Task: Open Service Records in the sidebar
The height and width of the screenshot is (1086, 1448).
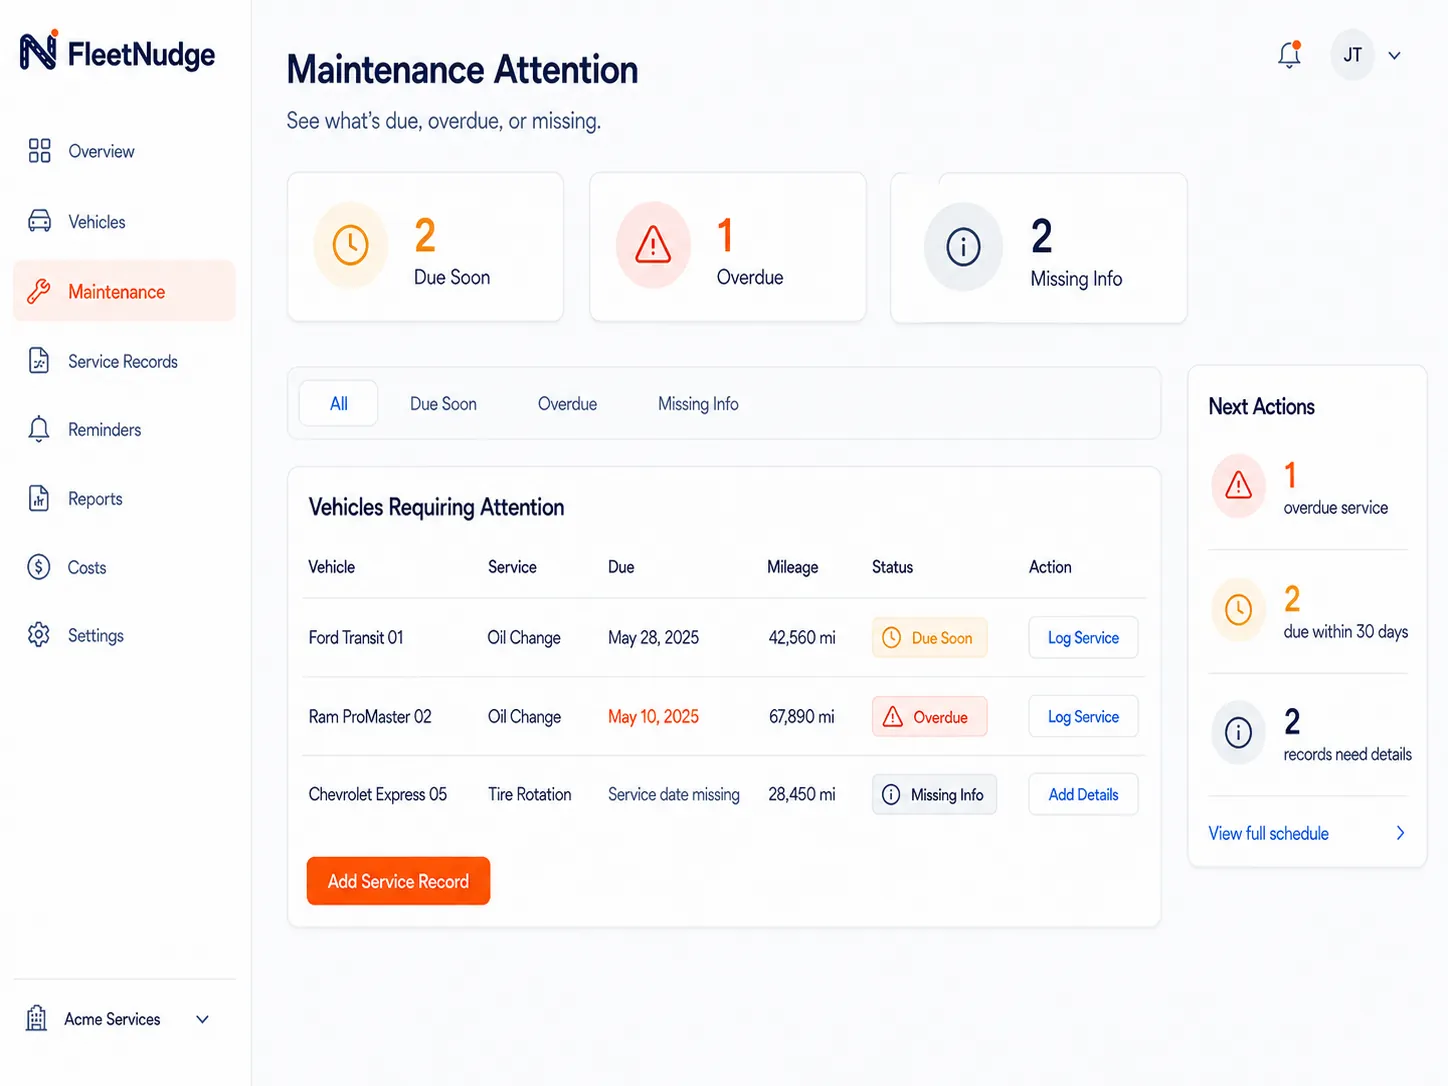Action: coord(124,361)
